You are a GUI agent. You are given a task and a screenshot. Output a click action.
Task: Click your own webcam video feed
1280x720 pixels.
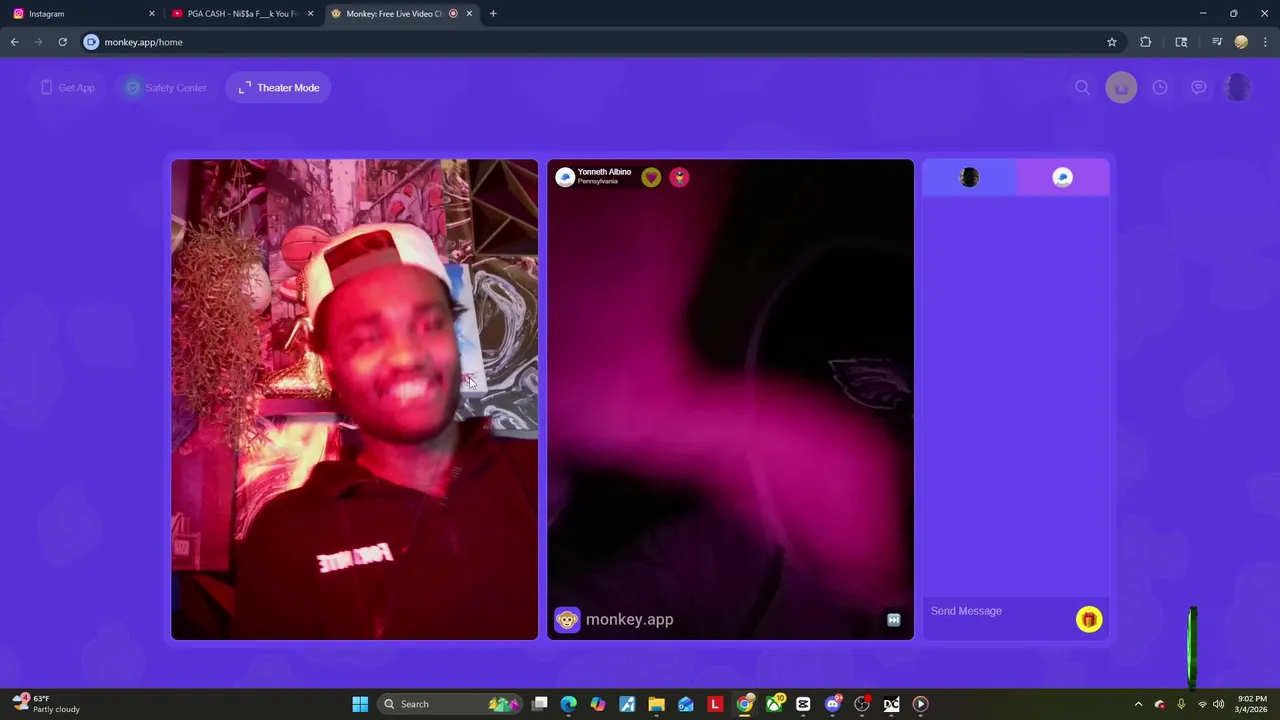[354, 399]
